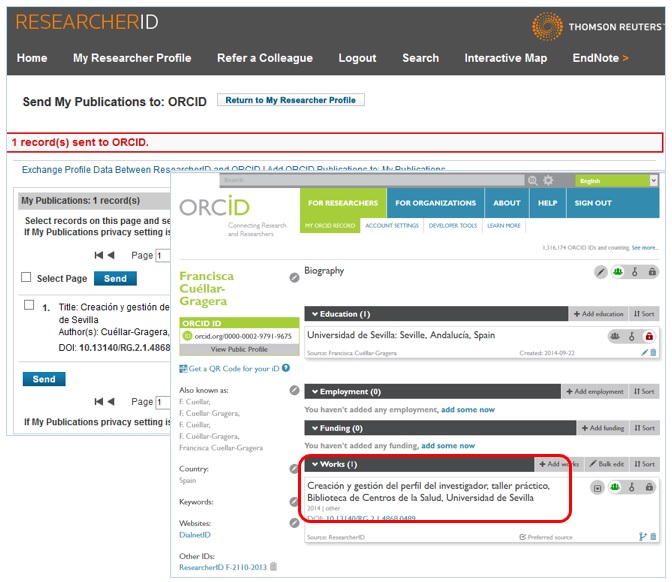The image size is (672, 582).
Task: Open Interactive Map in ResearcherID menu
Action: 506,58
